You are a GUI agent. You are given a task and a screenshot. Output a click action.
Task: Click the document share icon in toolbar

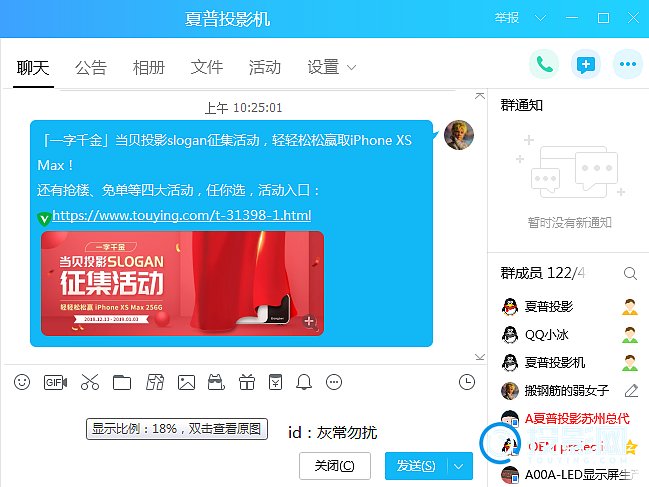tap(155, 382)
